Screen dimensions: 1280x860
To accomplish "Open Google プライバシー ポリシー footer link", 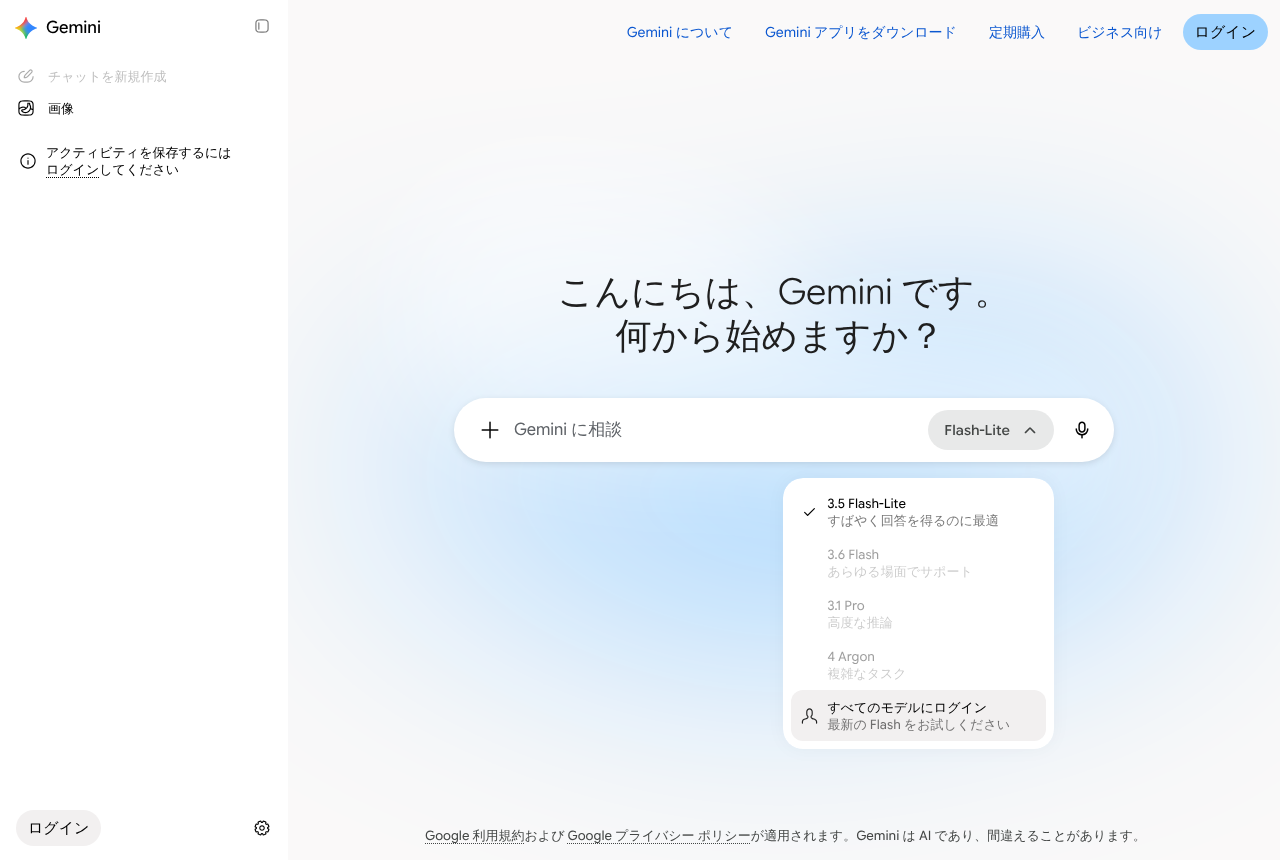I will point(659,836).
